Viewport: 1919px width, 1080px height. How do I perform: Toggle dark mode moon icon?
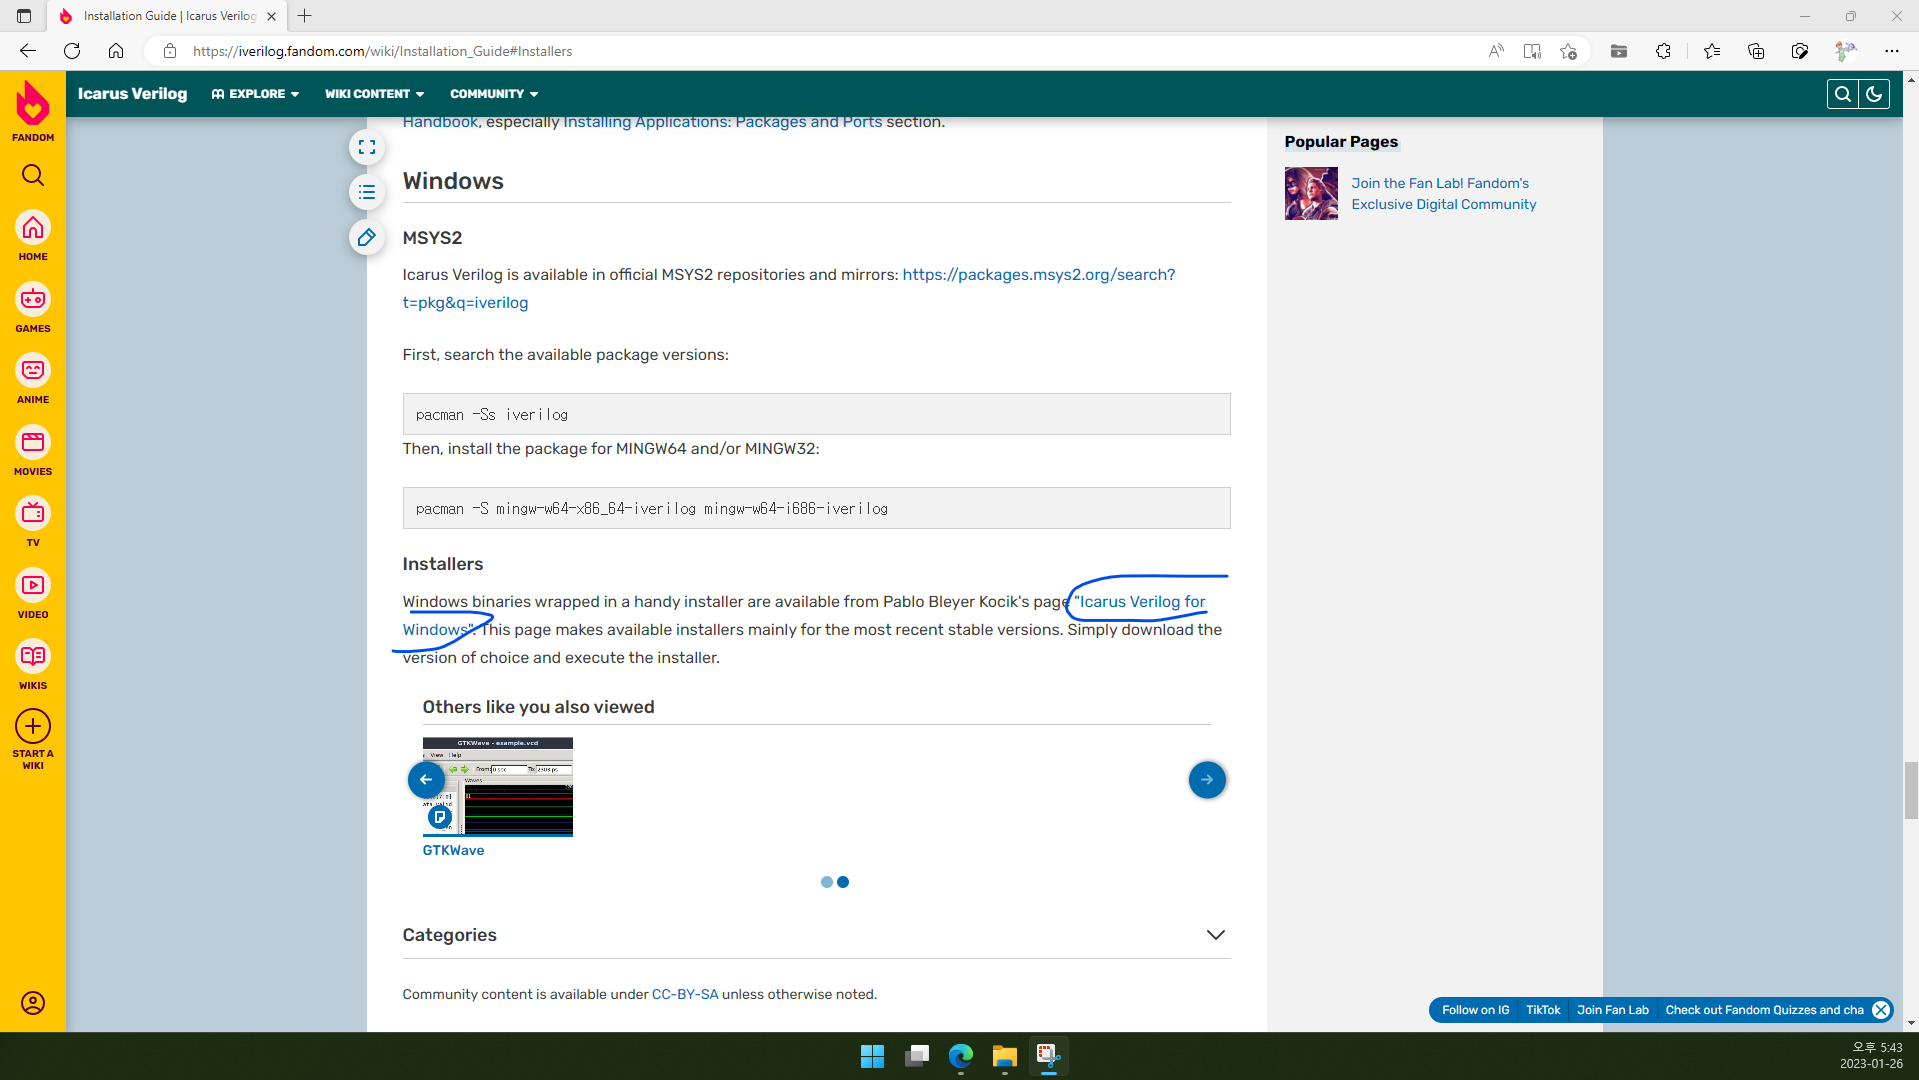[x=1874, y=94]
